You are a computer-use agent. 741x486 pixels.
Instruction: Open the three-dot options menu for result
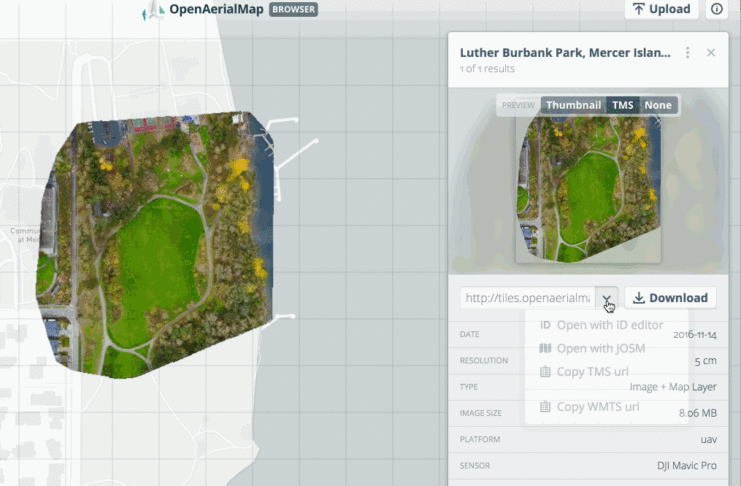pyautogui.click(x=687, y=53)
